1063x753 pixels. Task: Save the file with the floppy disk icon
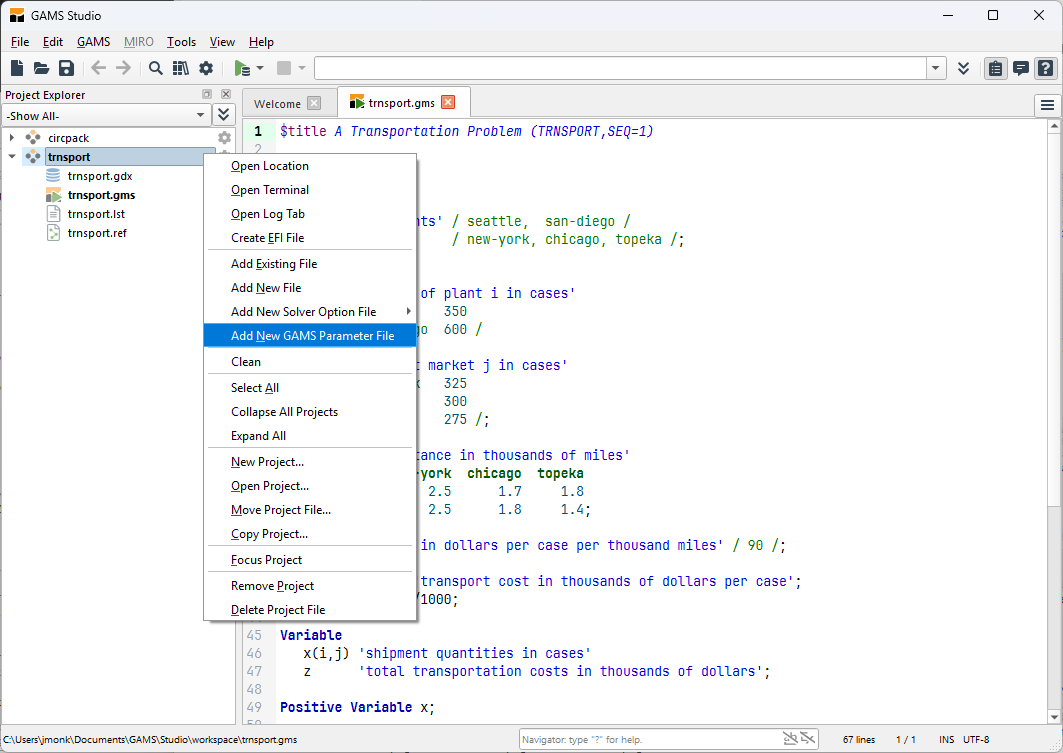pyautogui.click(x=66, y=68)
